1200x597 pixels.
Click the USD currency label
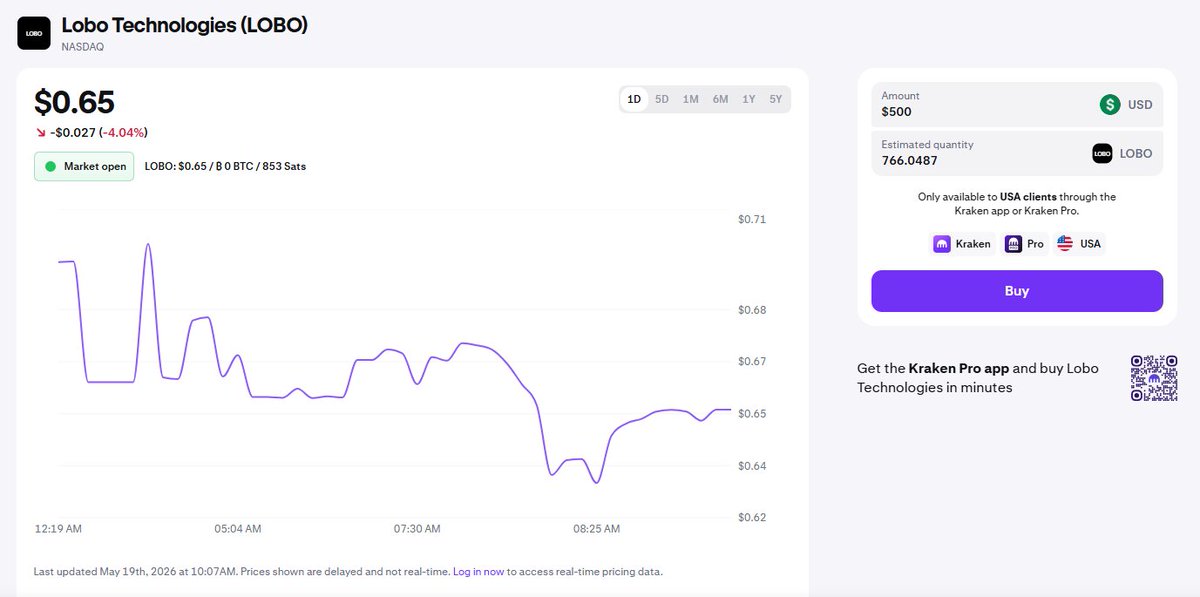click(x=1140, y=105)
